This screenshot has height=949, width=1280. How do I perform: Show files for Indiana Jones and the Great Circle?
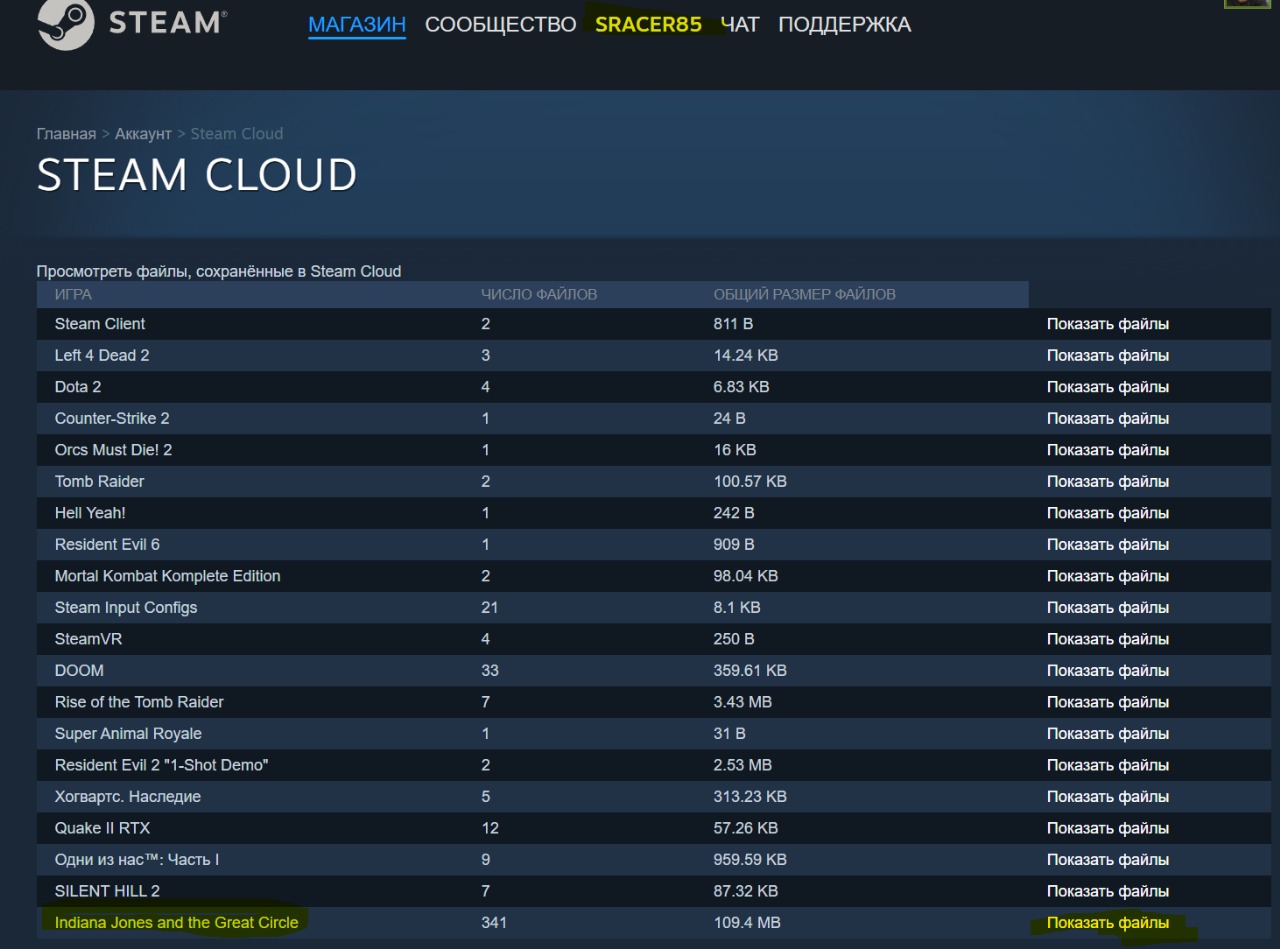coord(1108,923)
